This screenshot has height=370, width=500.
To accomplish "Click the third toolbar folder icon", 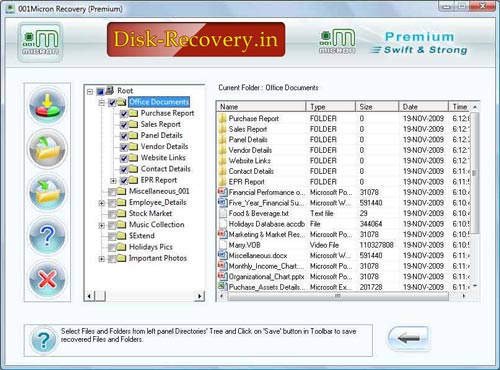I will (47, 193).
